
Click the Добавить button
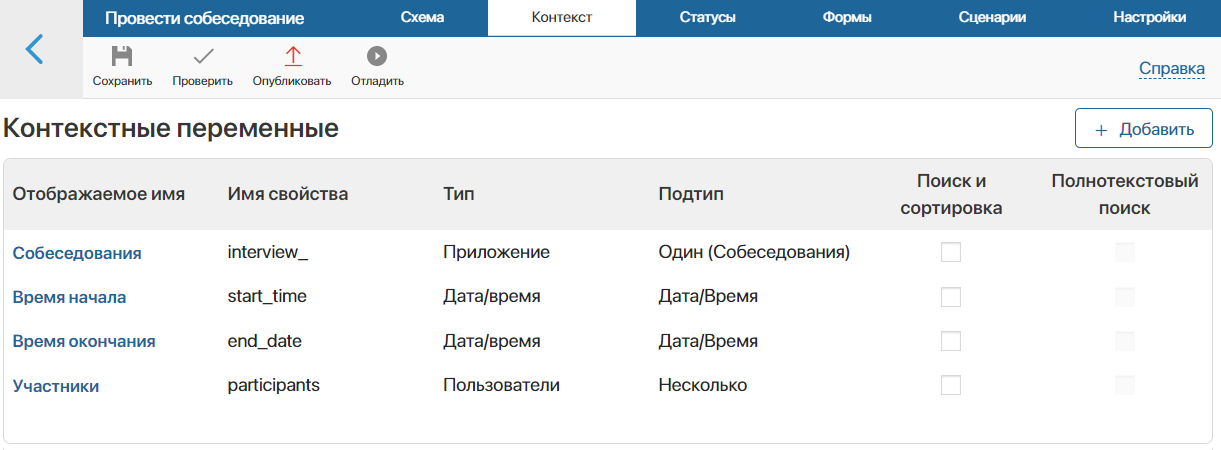click(x=1144, y=129)
